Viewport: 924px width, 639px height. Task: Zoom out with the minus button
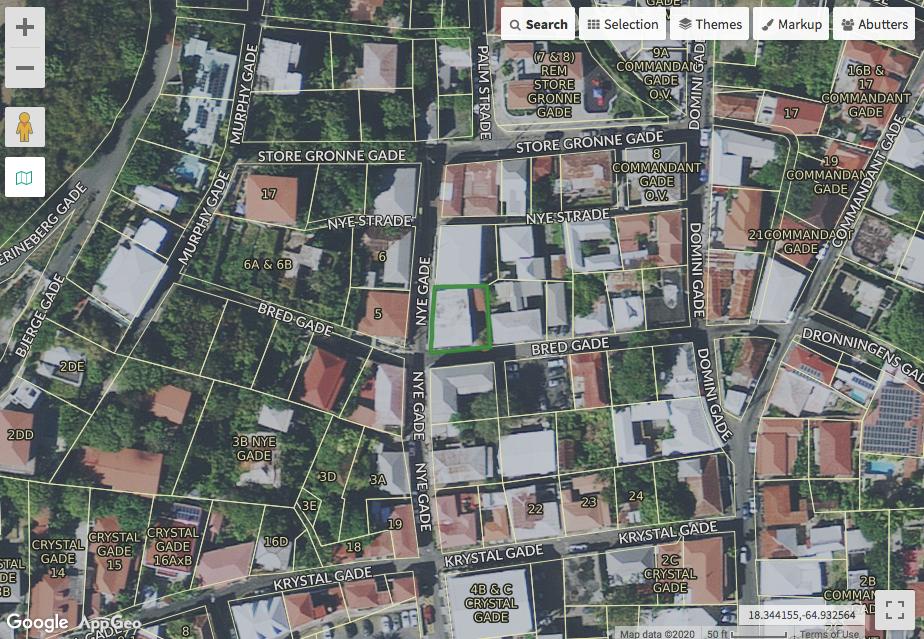pyautogui.click(x=25, y=68)
